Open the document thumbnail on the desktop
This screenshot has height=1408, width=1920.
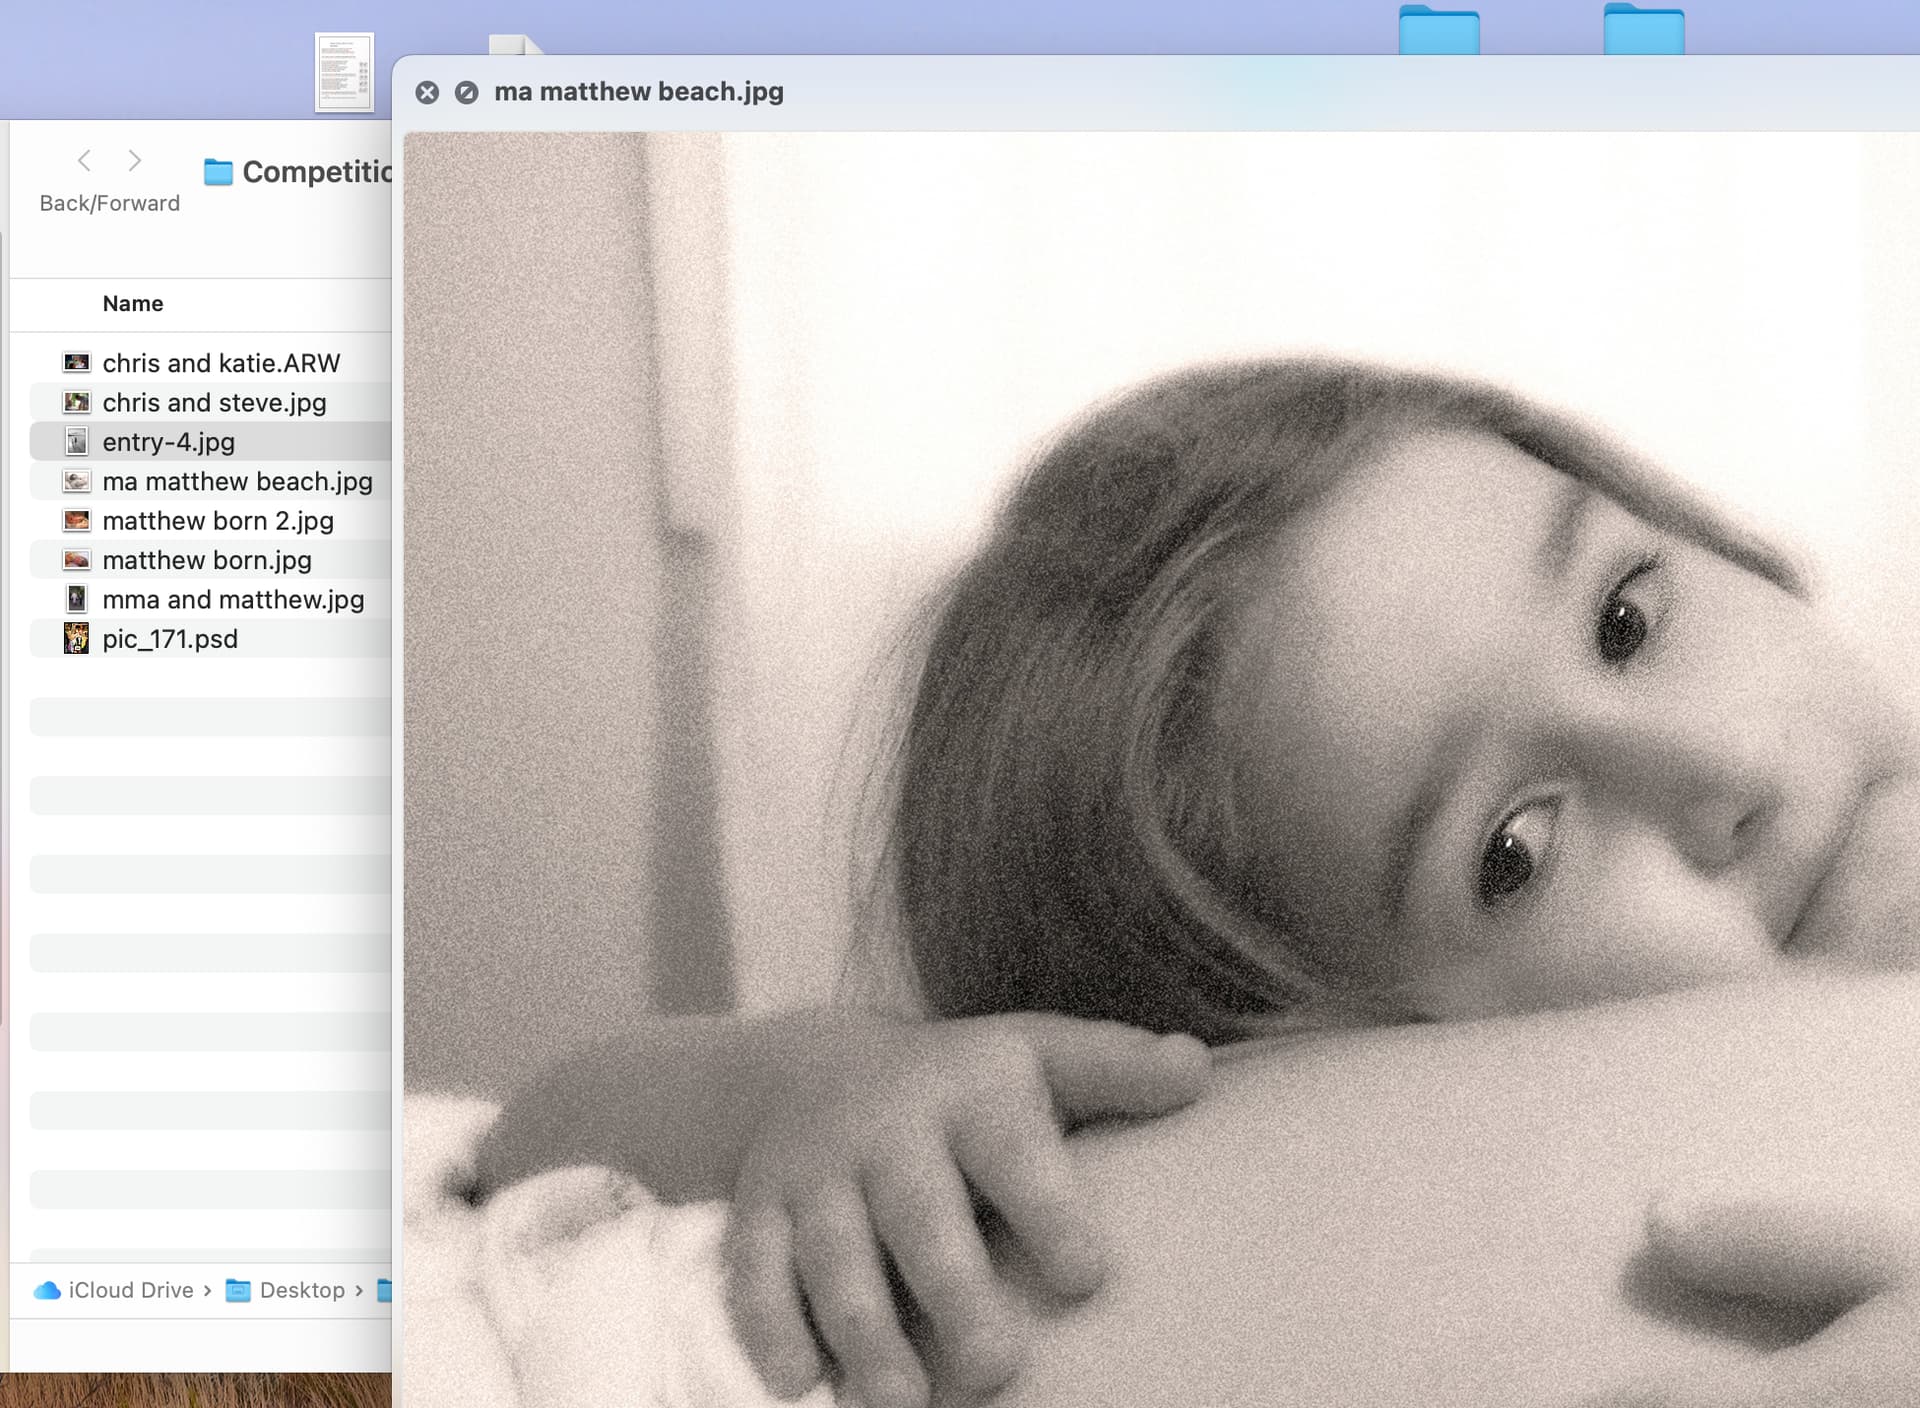[344, 73]
